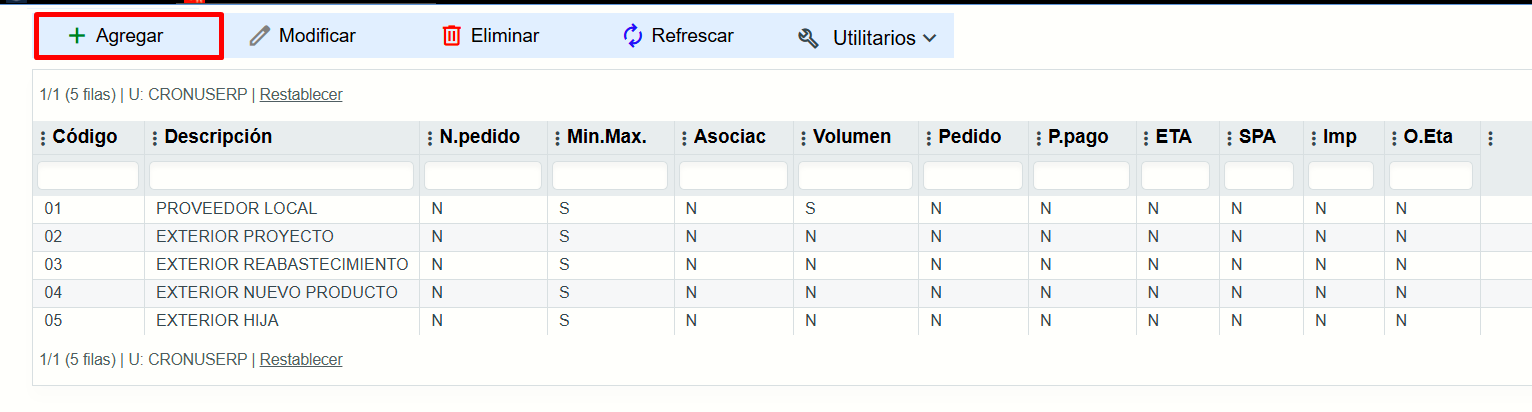Click the blue Refrescar arrows icon
The height and width of the screenshot is (412, 1532).
[632, 36]
